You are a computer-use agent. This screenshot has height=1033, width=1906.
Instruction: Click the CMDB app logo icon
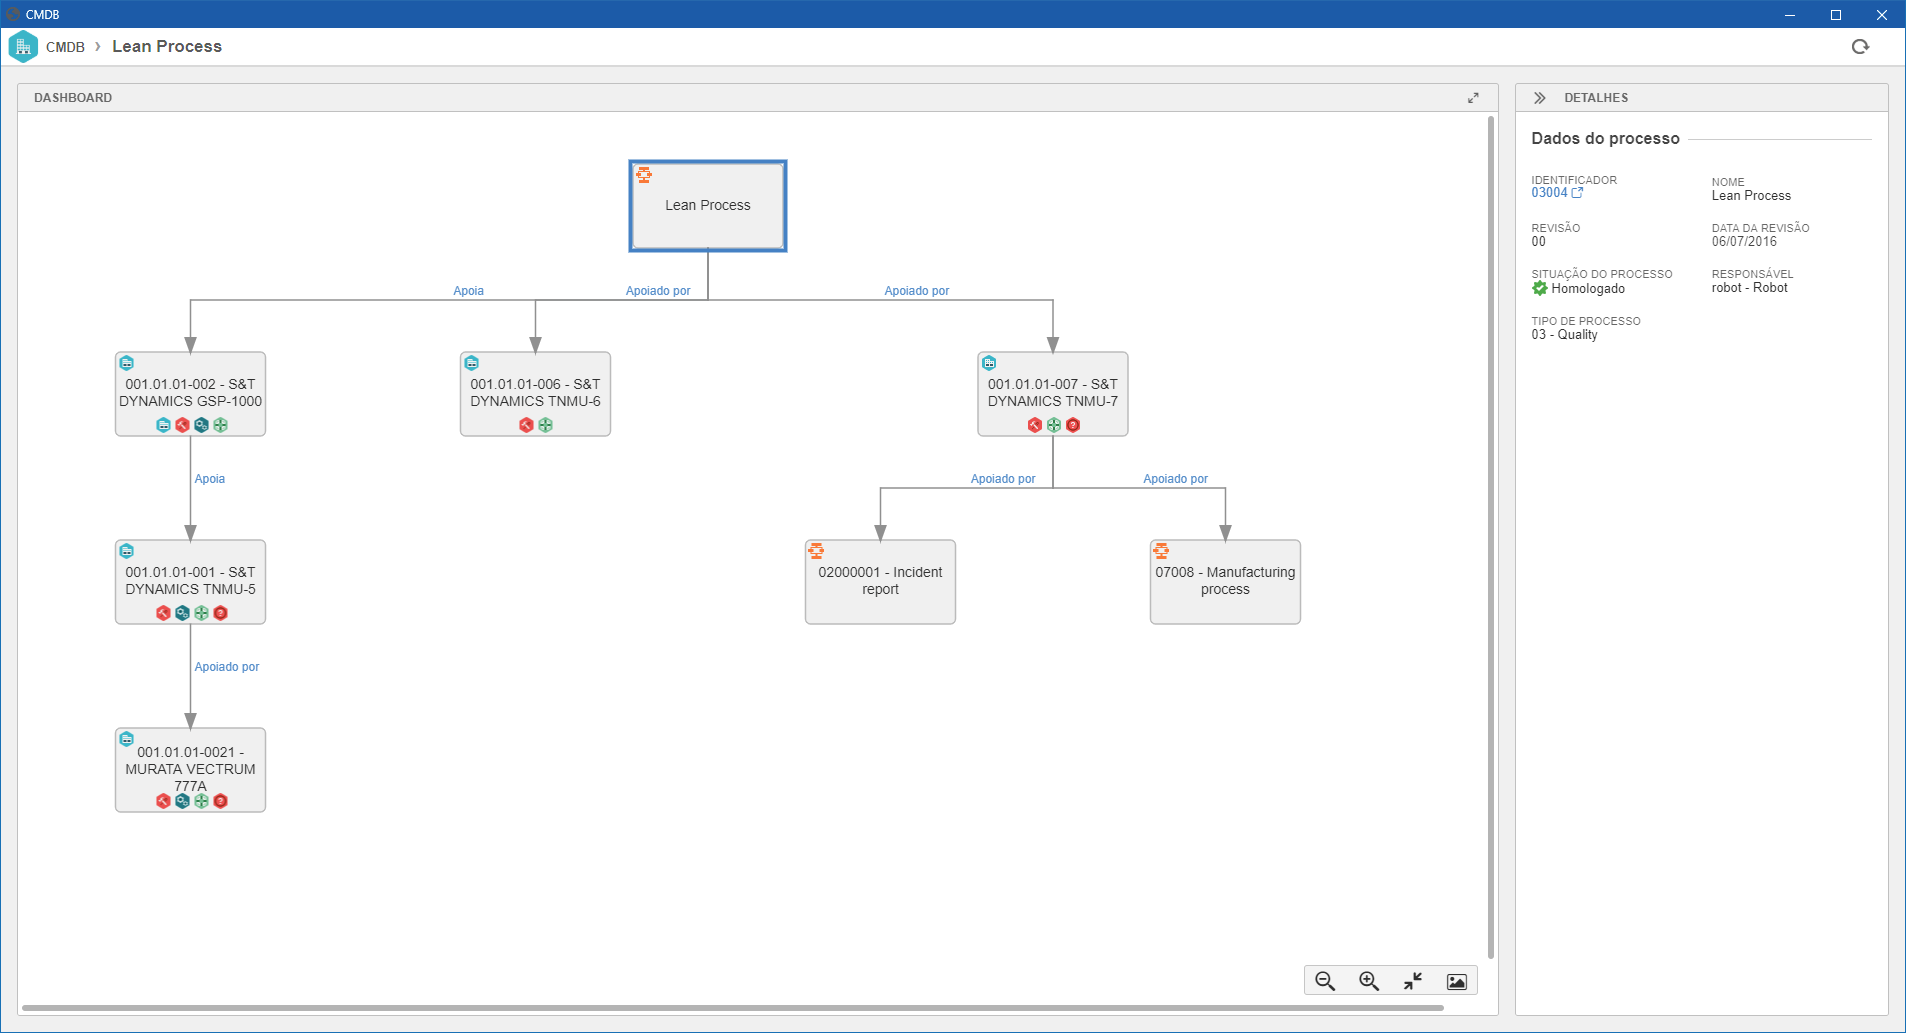point(23,46)
